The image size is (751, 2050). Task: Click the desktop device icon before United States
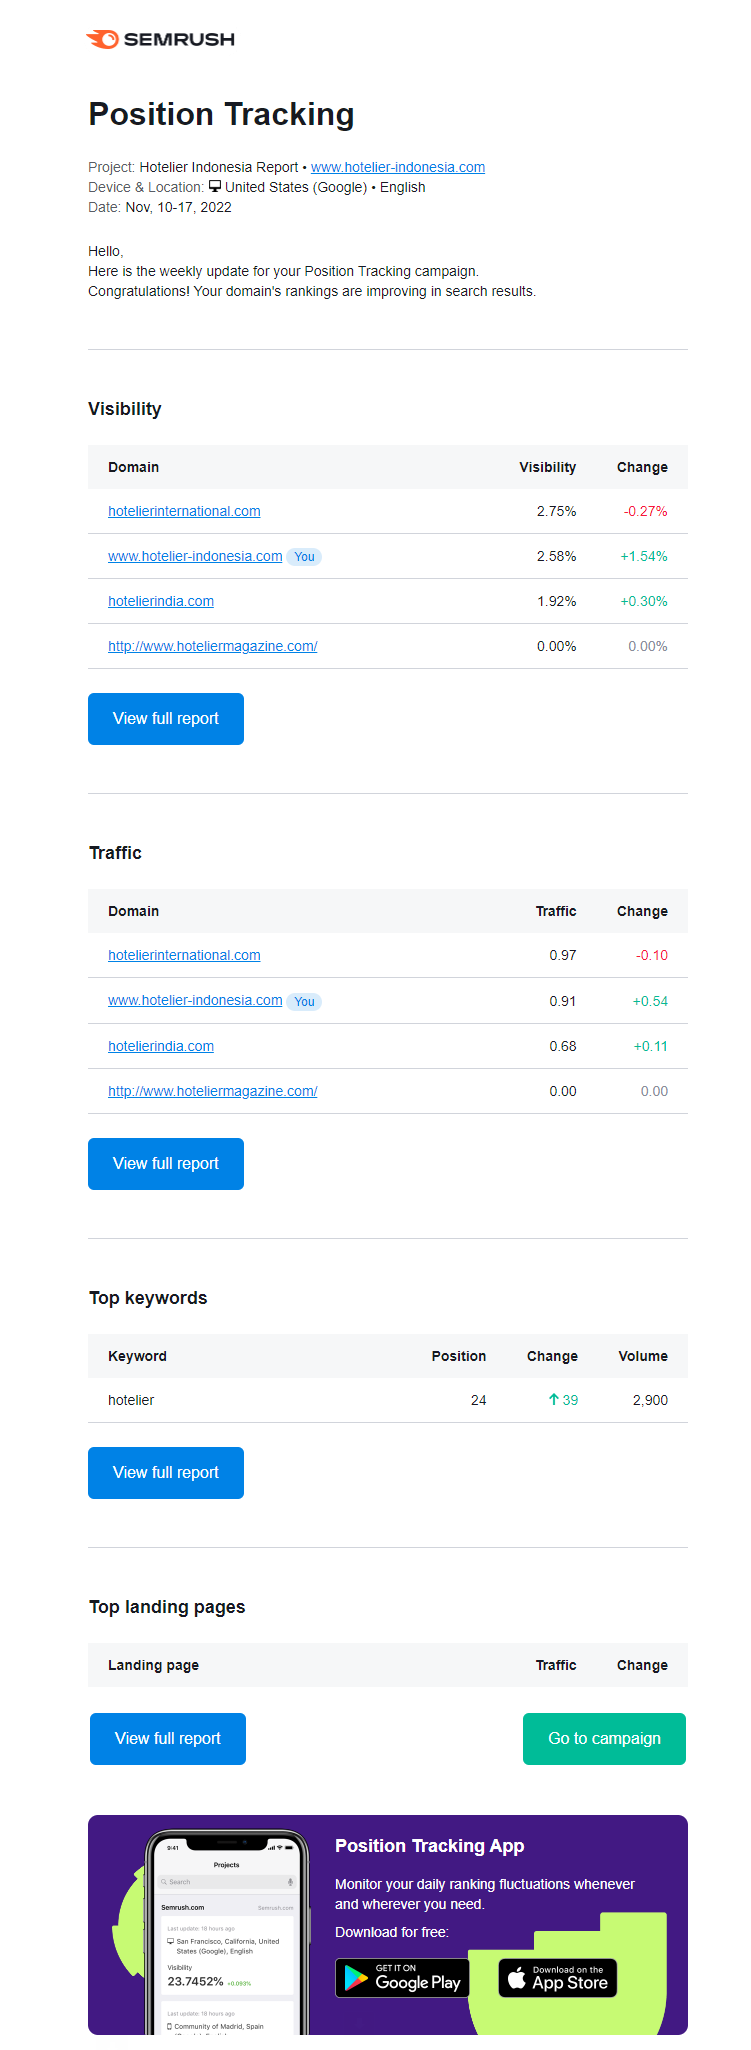point(215,186)
